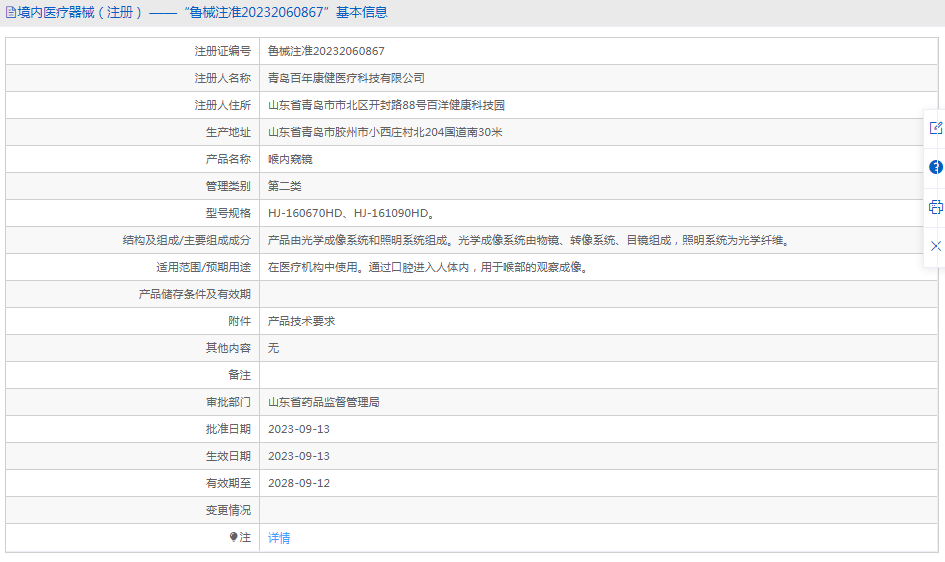945x562 pixels.
Task: Click the edit/feedback icon in right sidebar
Action: point(935,128)
